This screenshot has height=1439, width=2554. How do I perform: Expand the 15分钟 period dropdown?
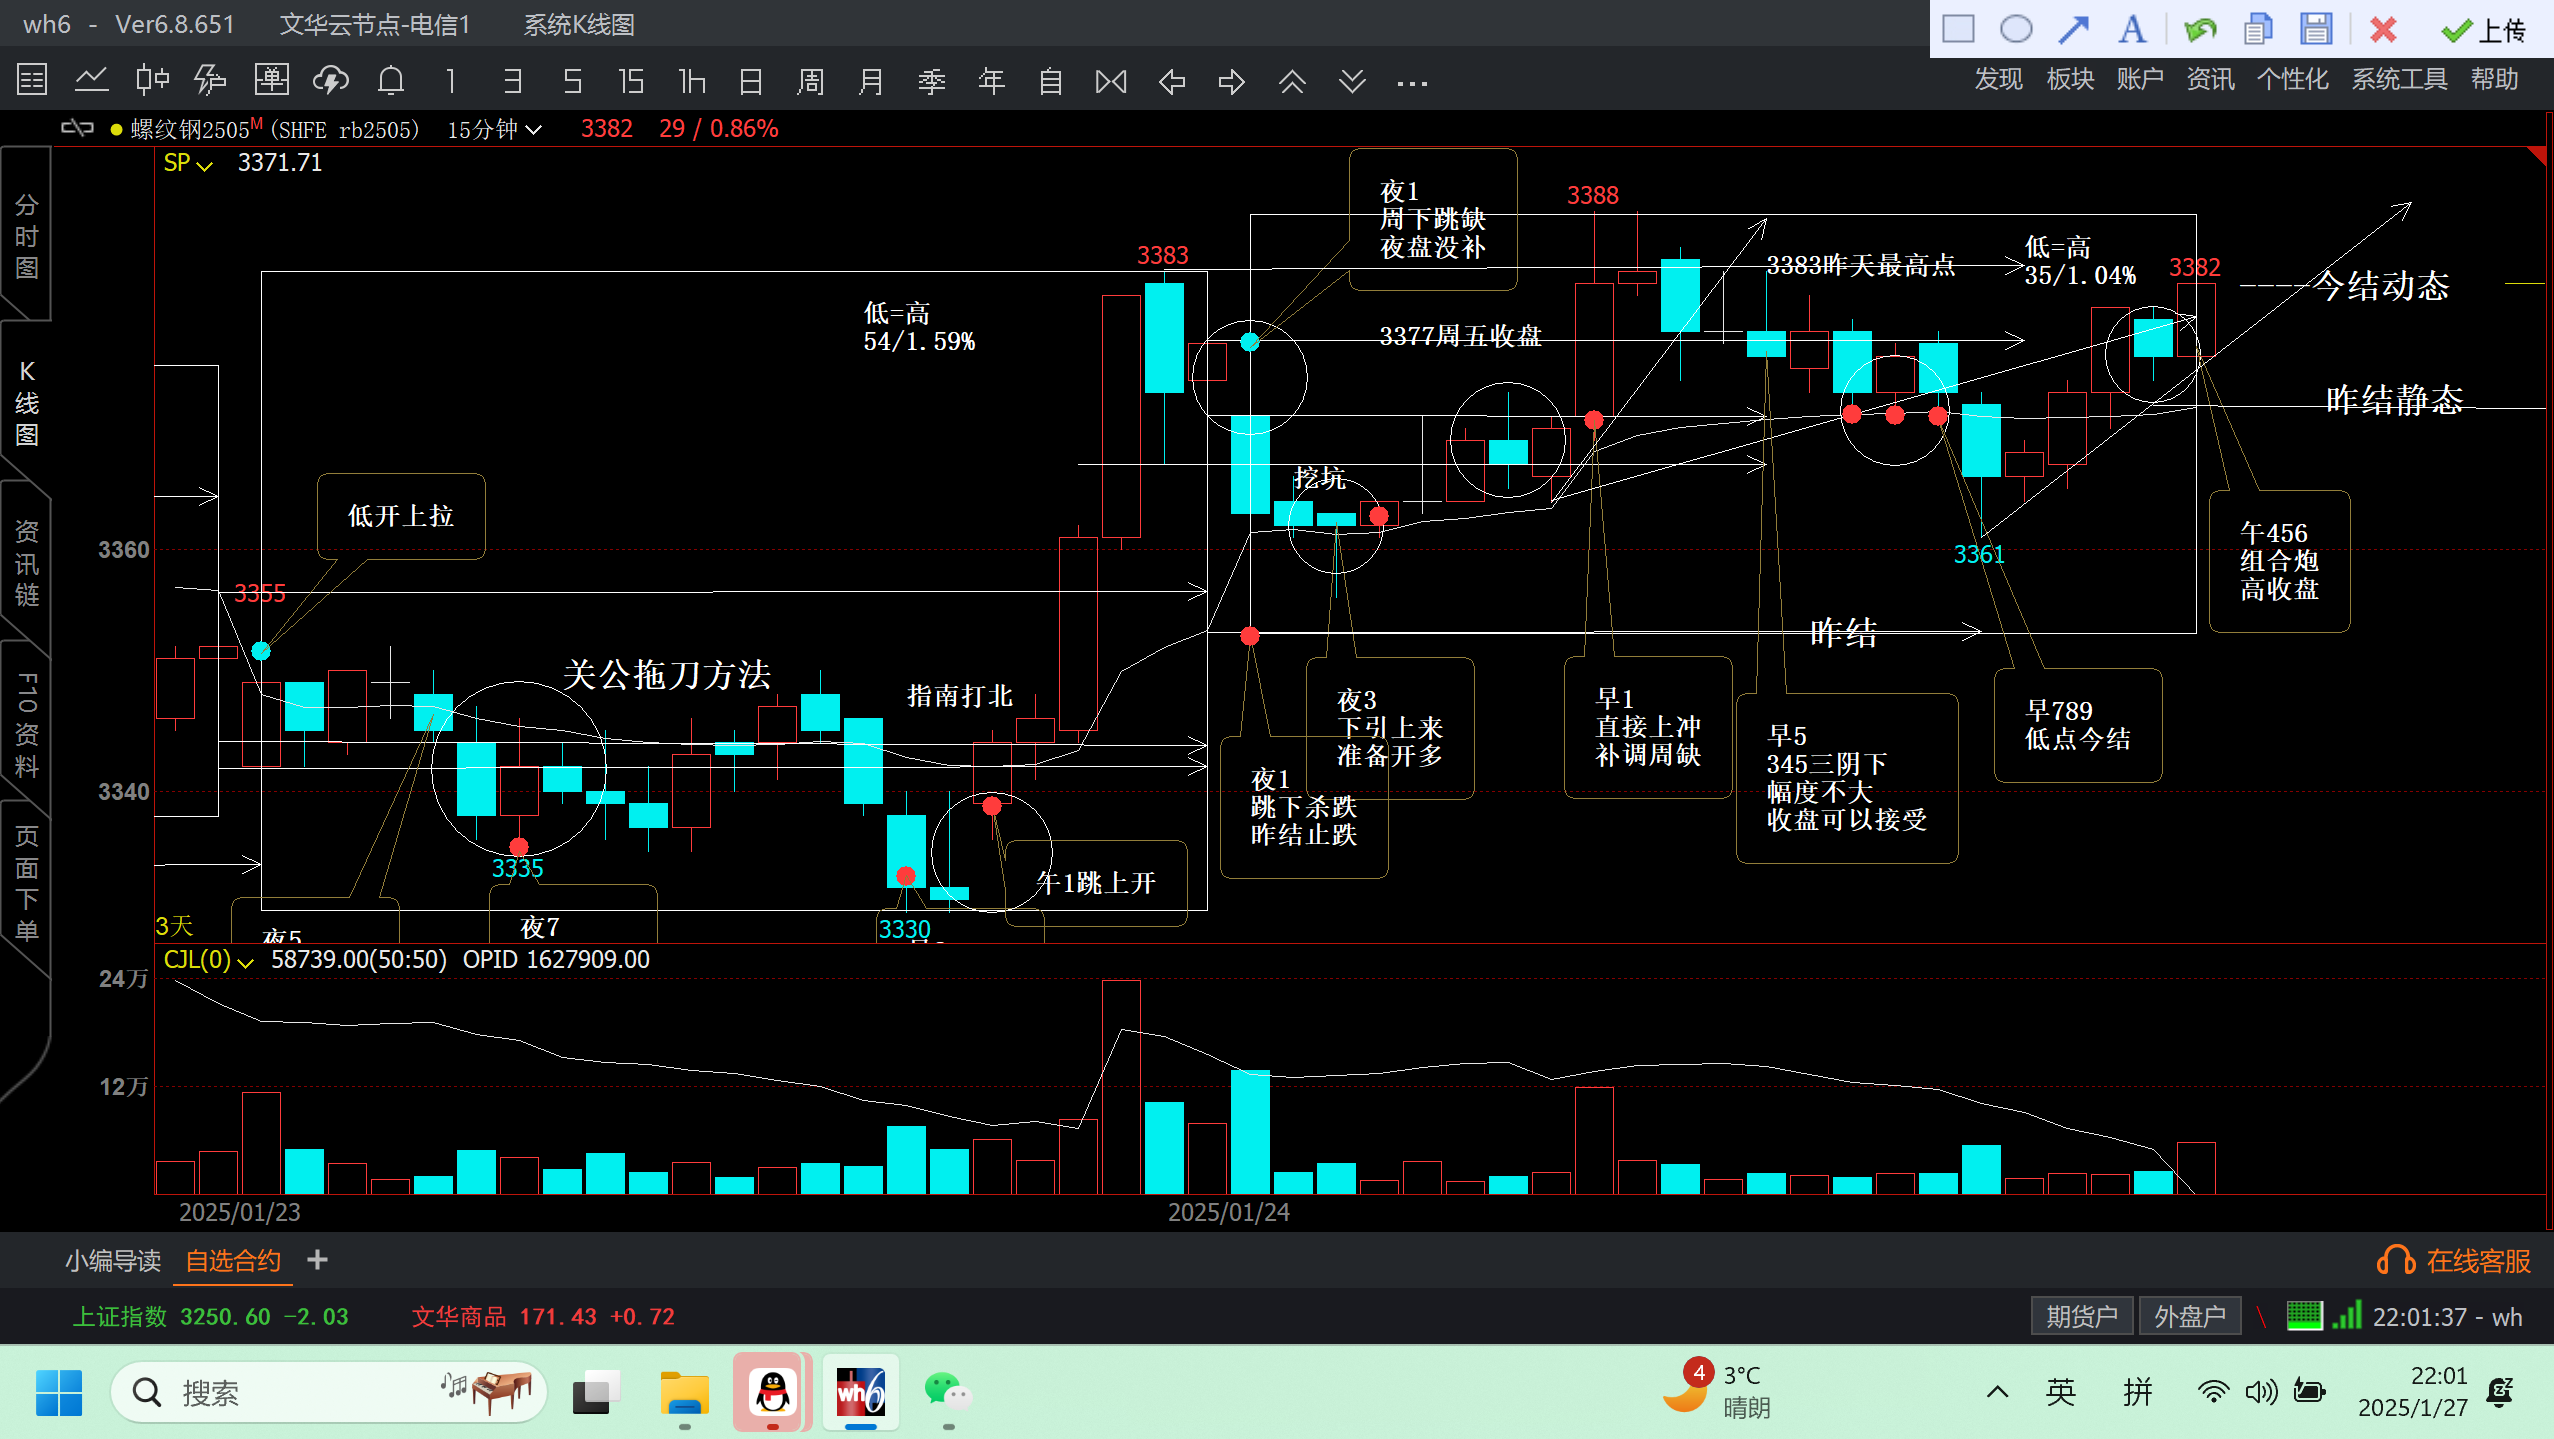495,130
